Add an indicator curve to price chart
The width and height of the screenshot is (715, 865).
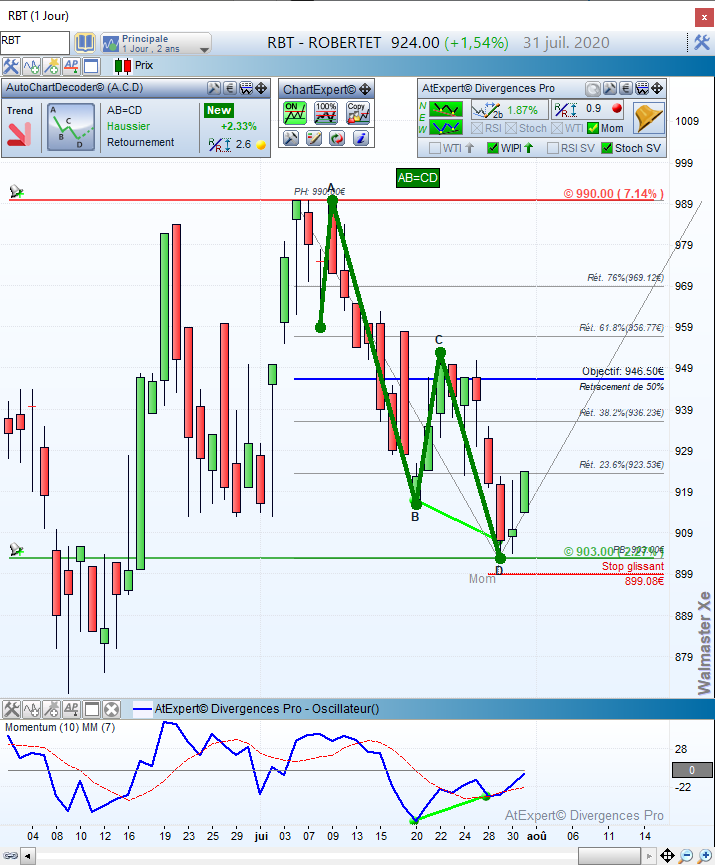click(x=31, y=66)
